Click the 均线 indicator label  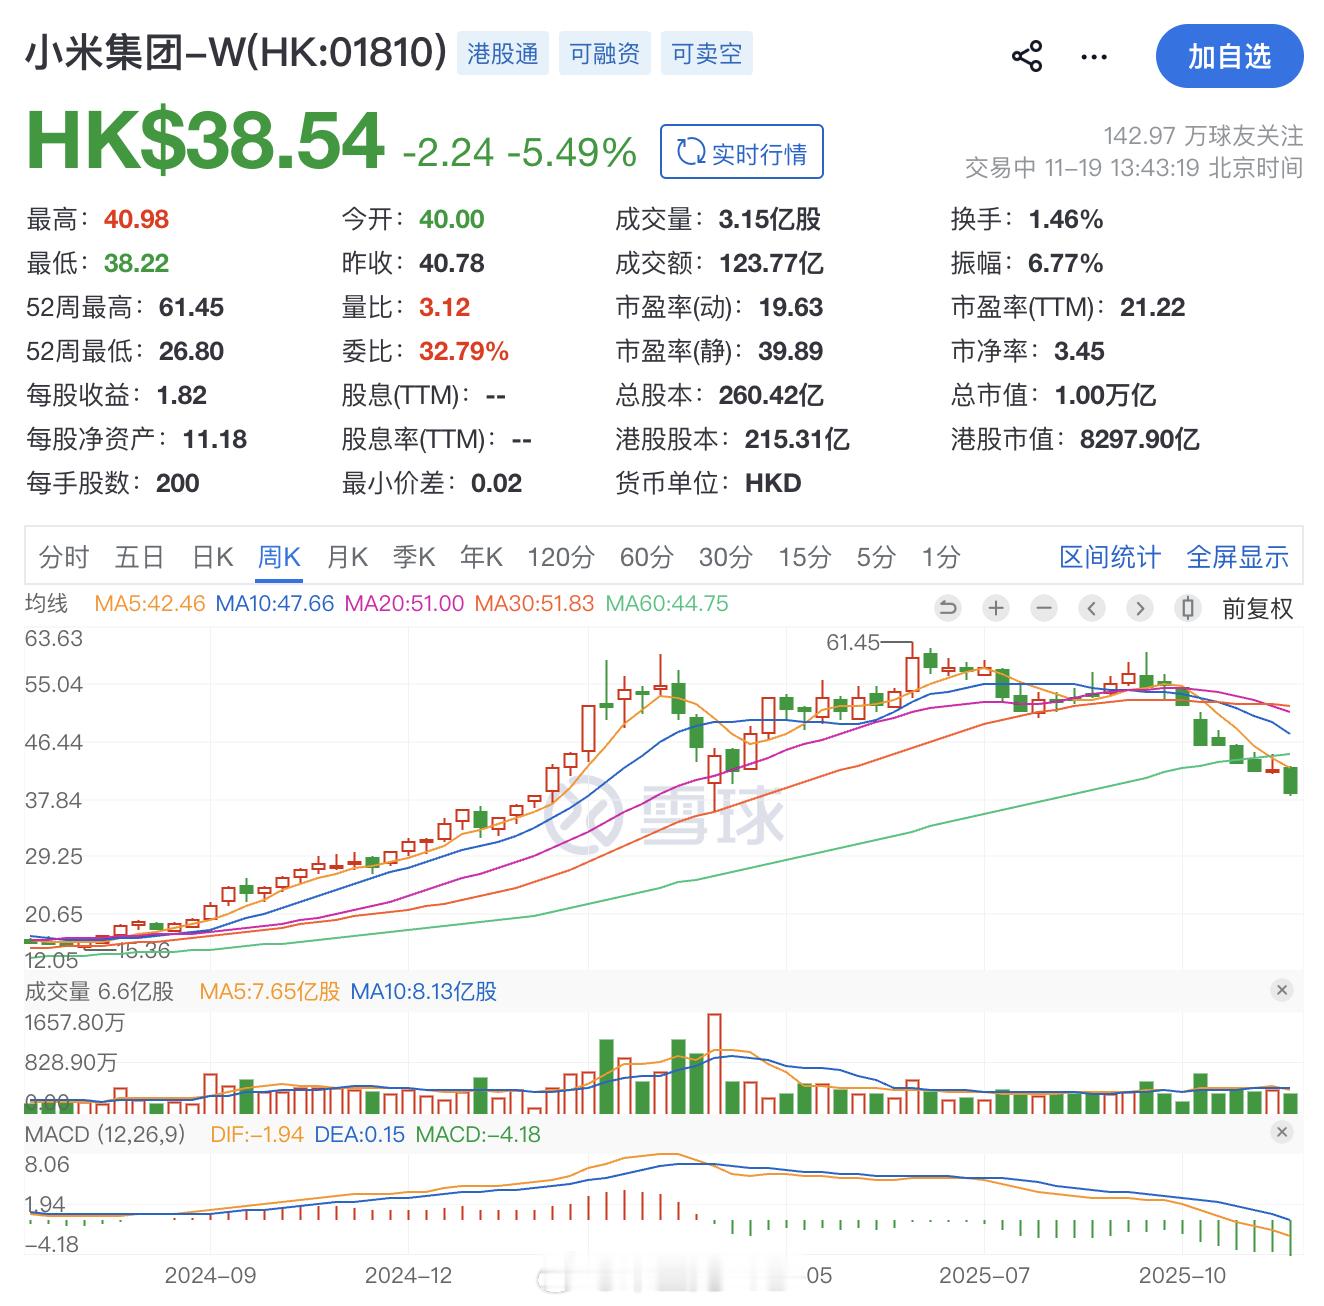pos(46,603)
